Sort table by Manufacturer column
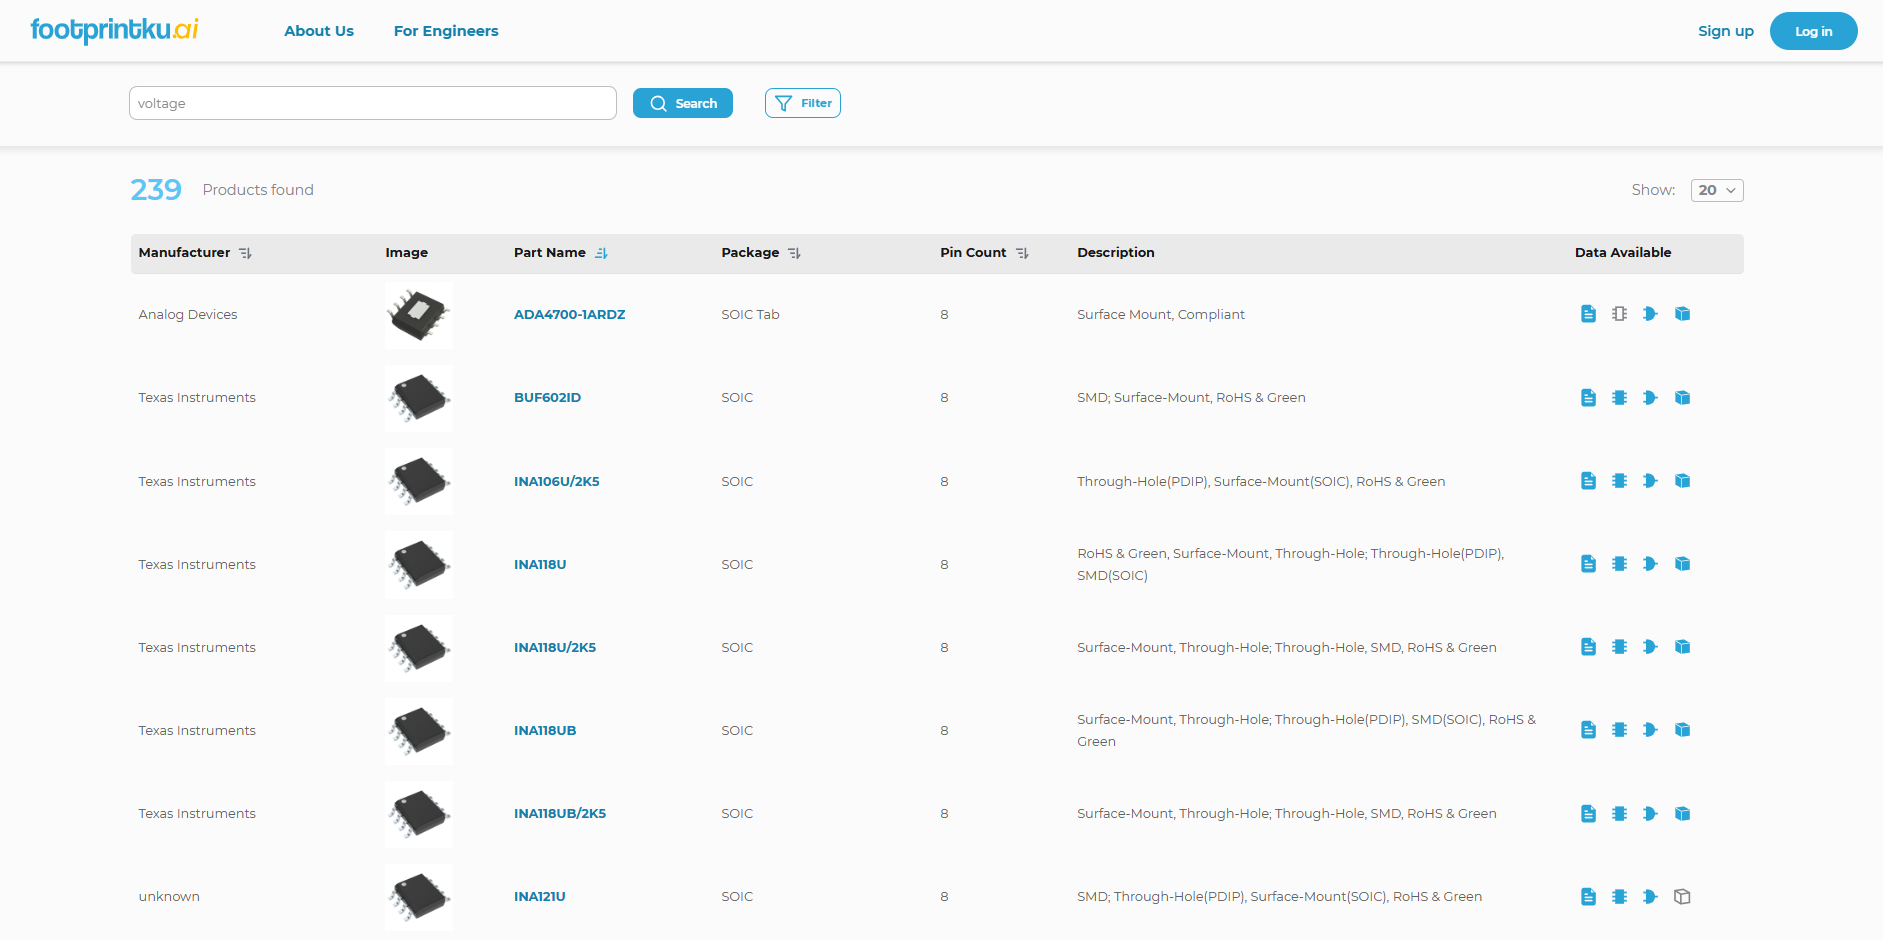The height and width of the screenshot is (940, 1883). (245, 253)
